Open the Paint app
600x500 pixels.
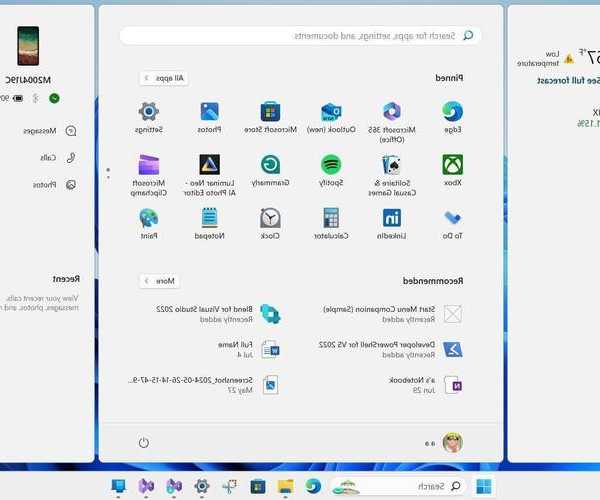point(149,223)
